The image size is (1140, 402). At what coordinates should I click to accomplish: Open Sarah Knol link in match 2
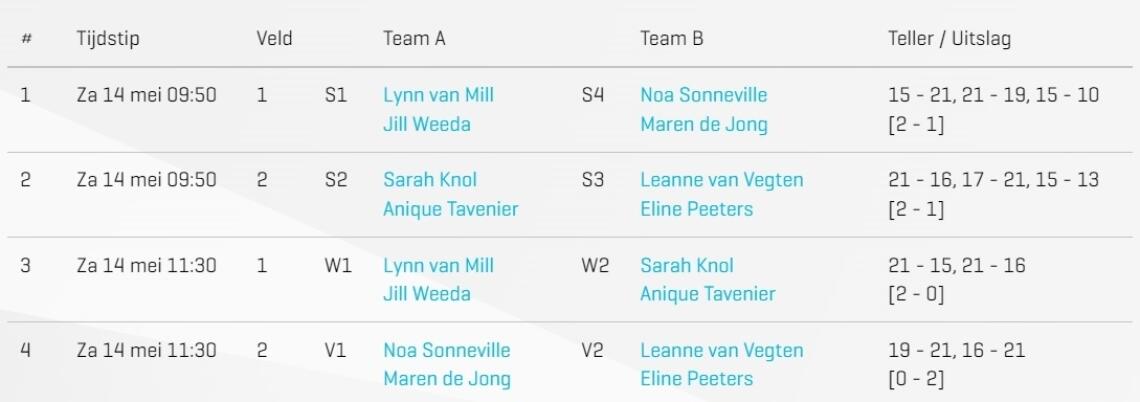[430, 180]
